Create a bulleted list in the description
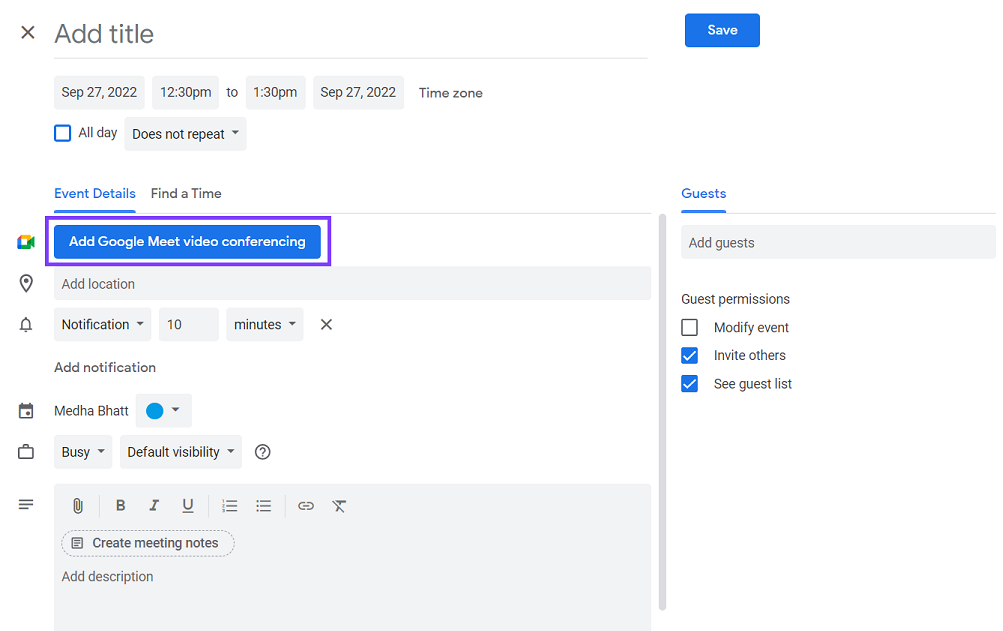 click(263, 505)
